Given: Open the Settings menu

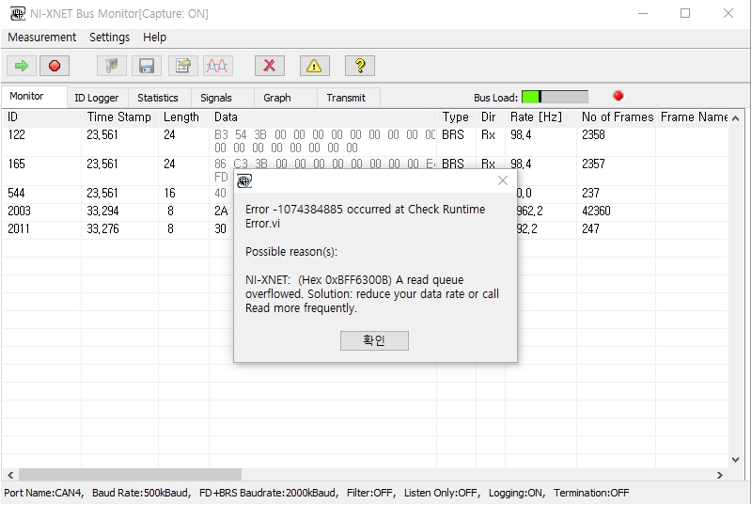Looking at the screenshot, I should 109,37.
